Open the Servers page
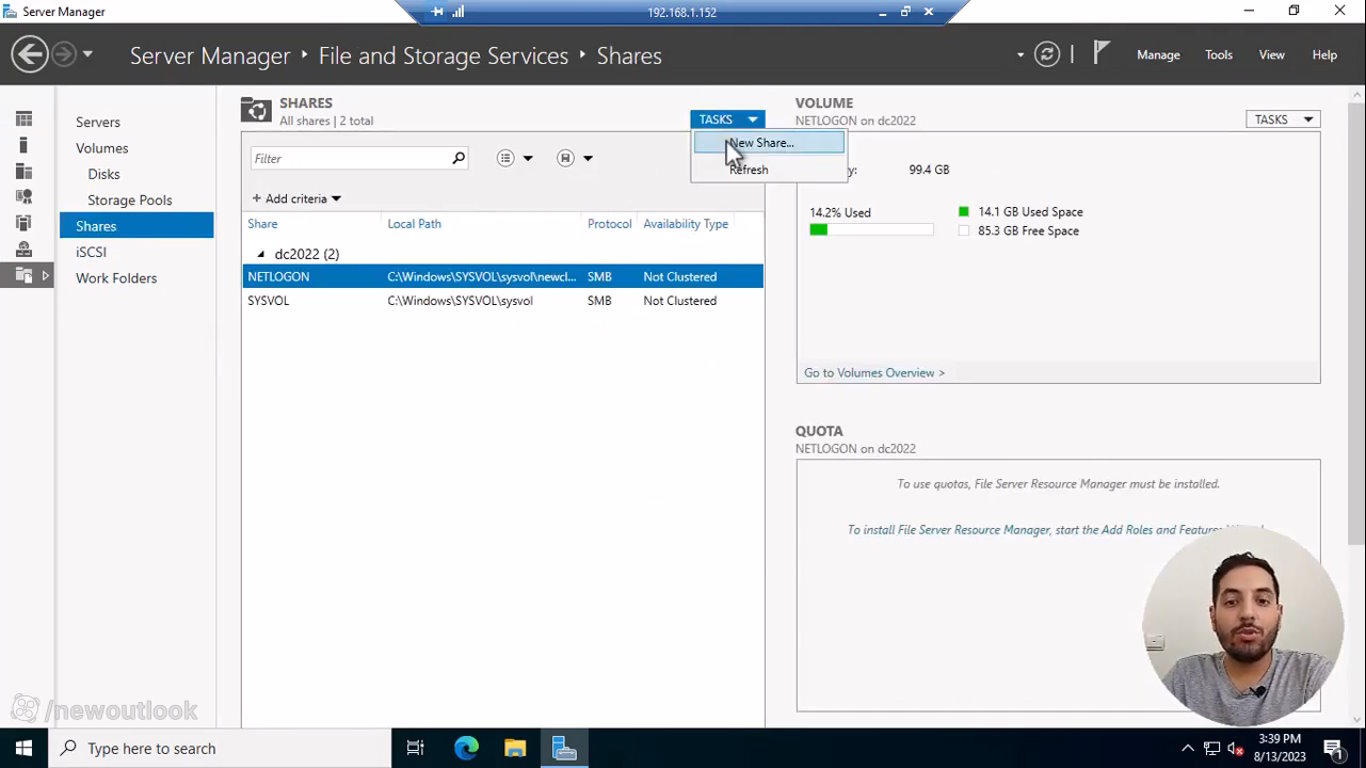This screenshot has width=1366, height=768. click(98, 122)
